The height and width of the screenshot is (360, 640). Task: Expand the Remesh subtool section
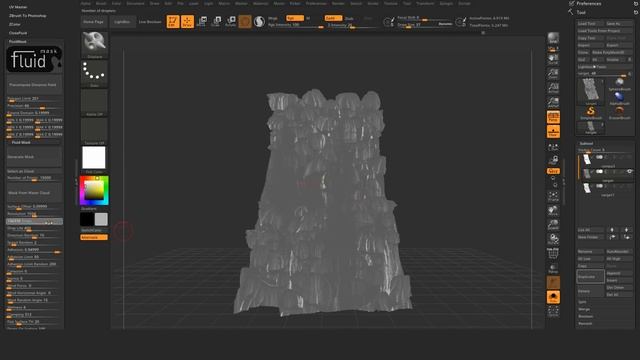(585, 324)
